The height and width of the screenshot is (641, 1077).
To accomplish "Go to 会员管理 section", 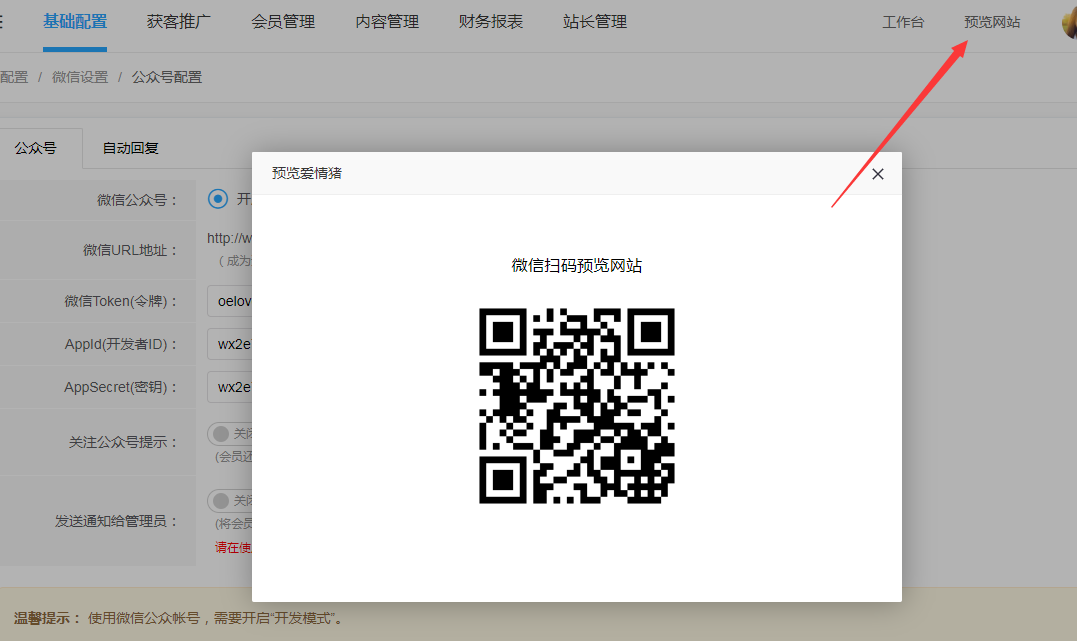I will (x=283, y=22).
